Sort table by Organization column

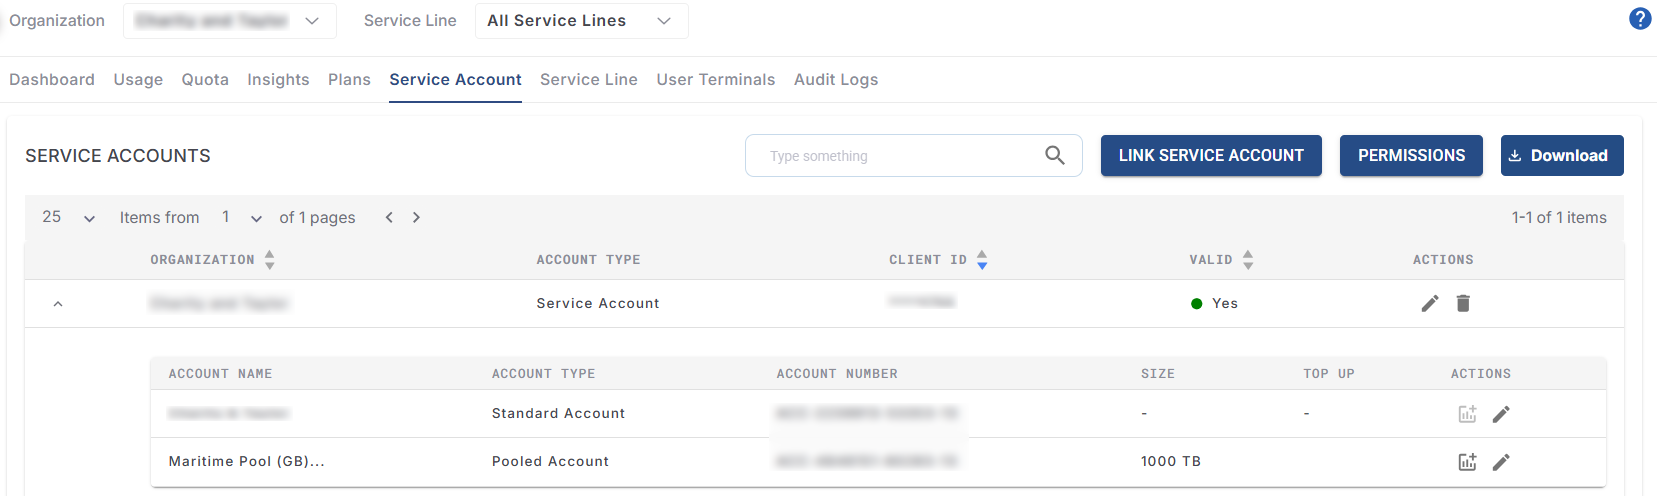pos(270,260)
